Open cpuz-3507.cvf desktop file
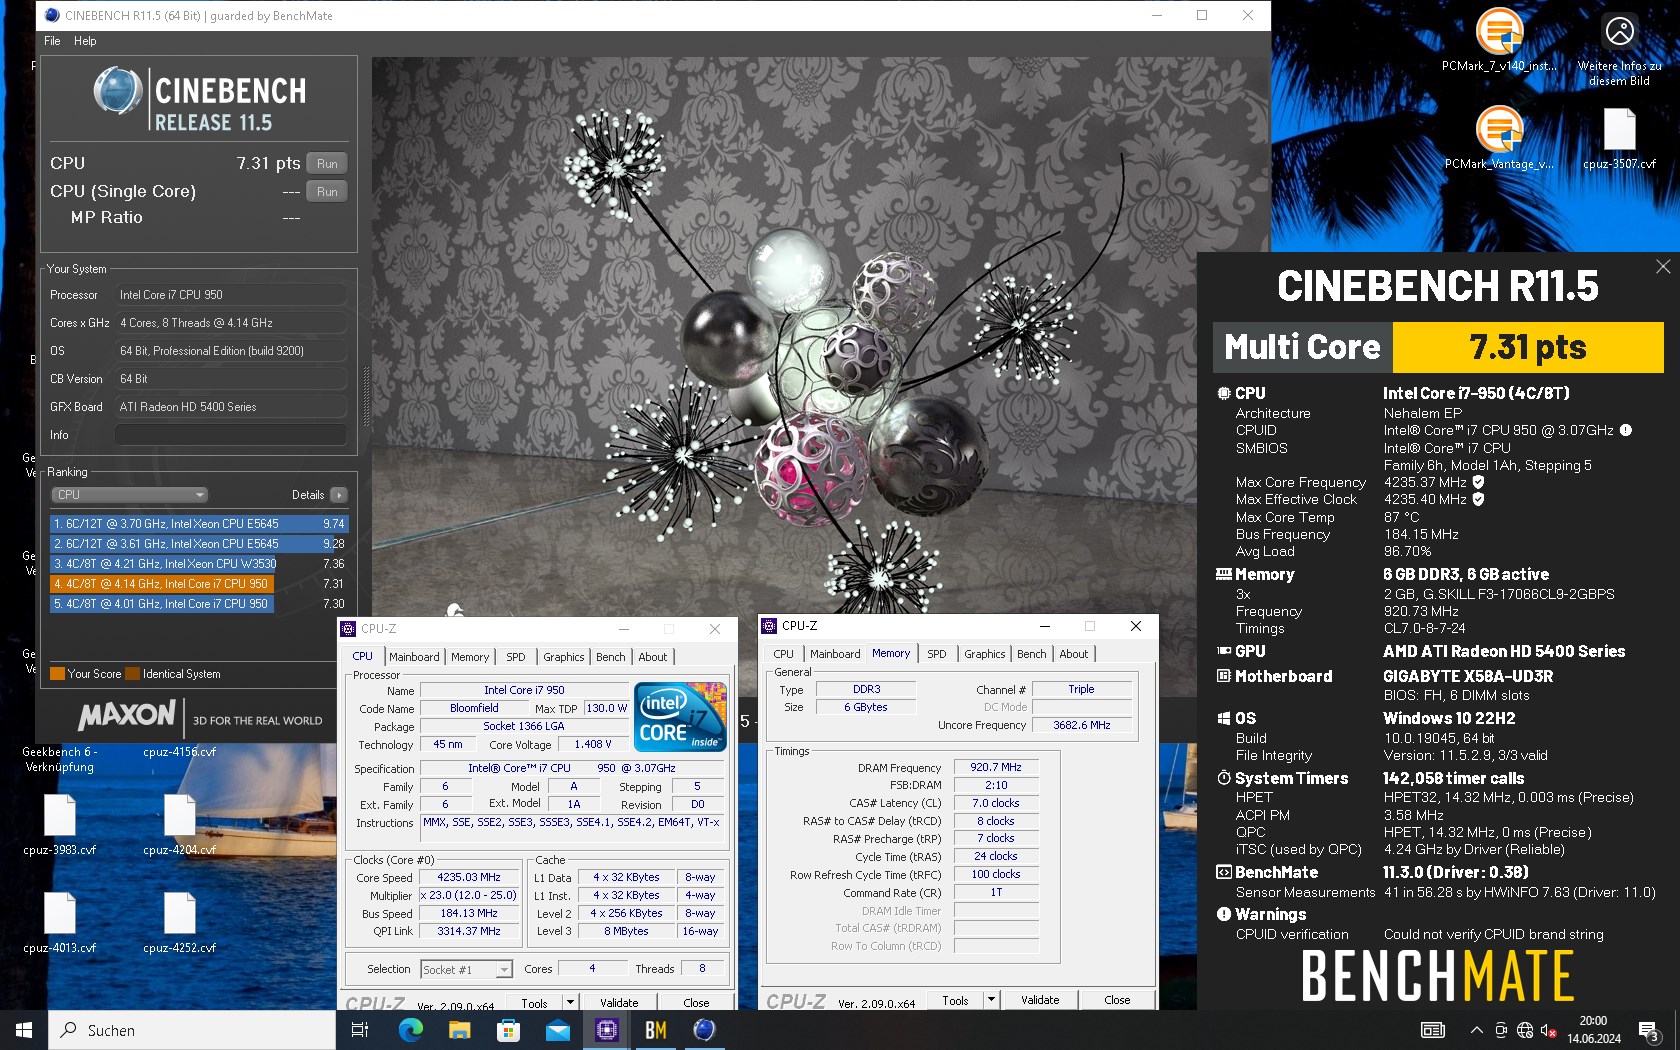This screenshot has height=1050, width=1680. pos(1619,138)
